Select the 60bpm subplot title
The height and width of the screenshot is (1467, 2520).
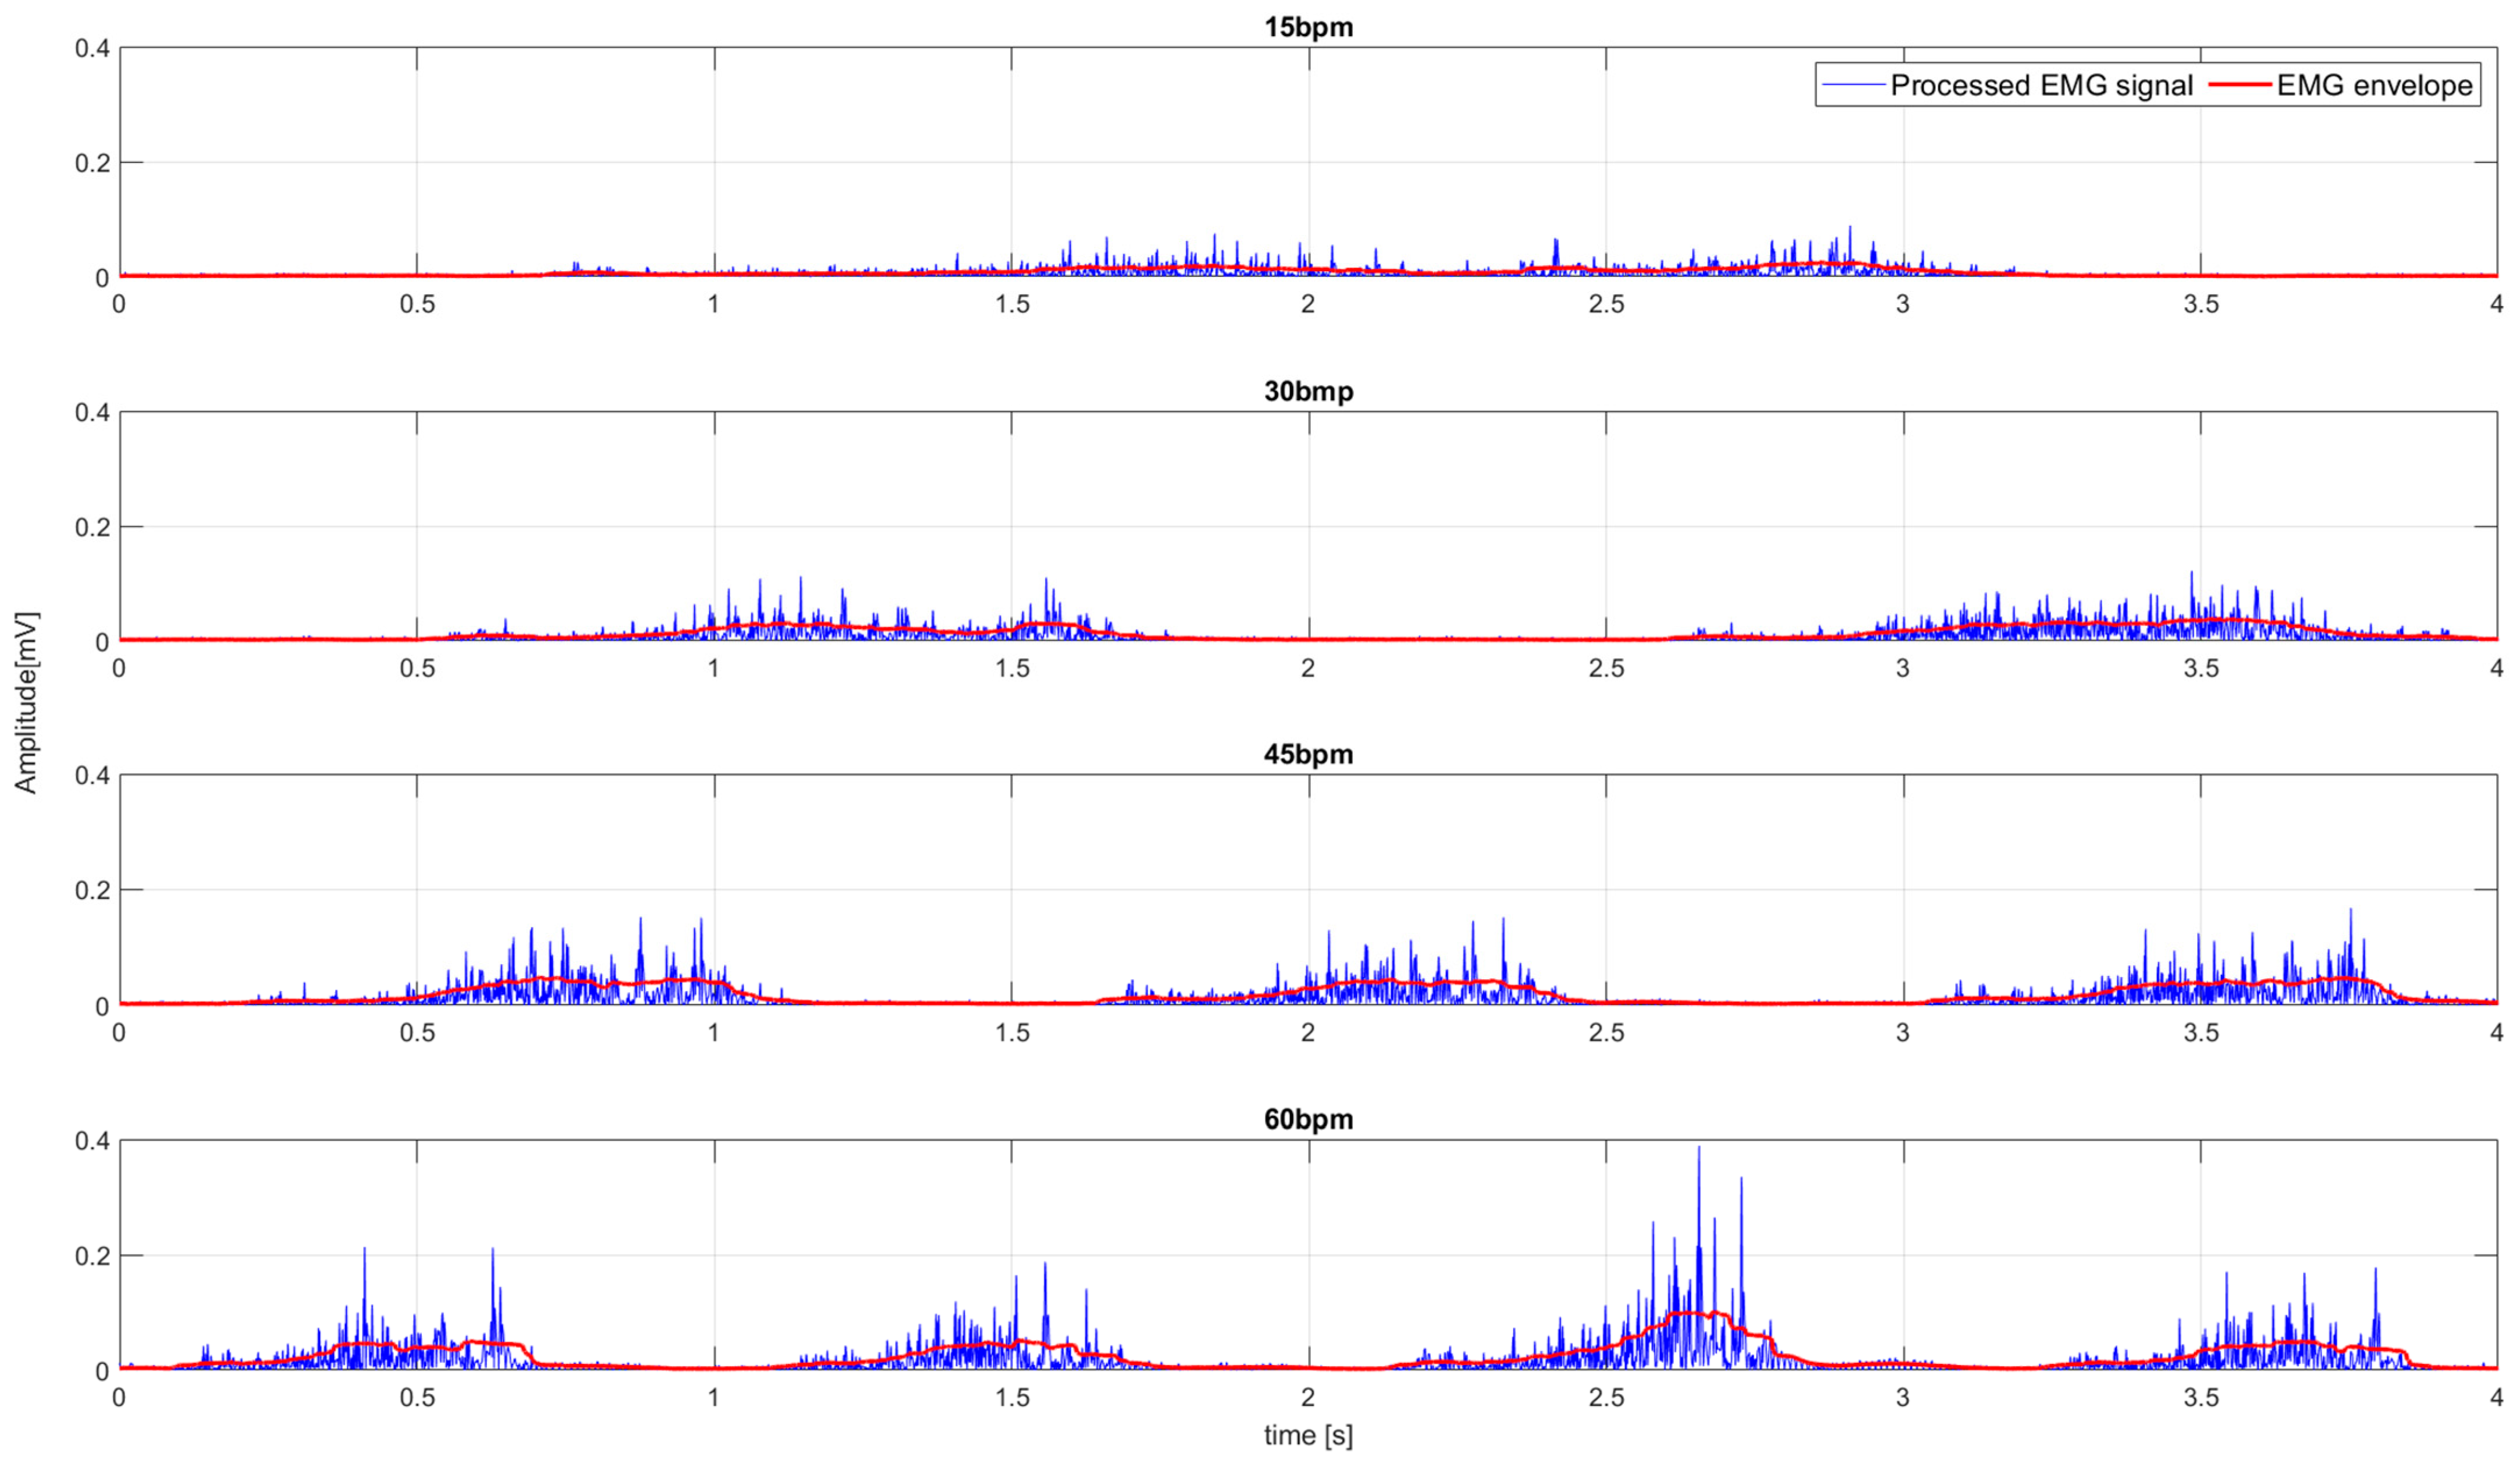tap(1308, 1119)
